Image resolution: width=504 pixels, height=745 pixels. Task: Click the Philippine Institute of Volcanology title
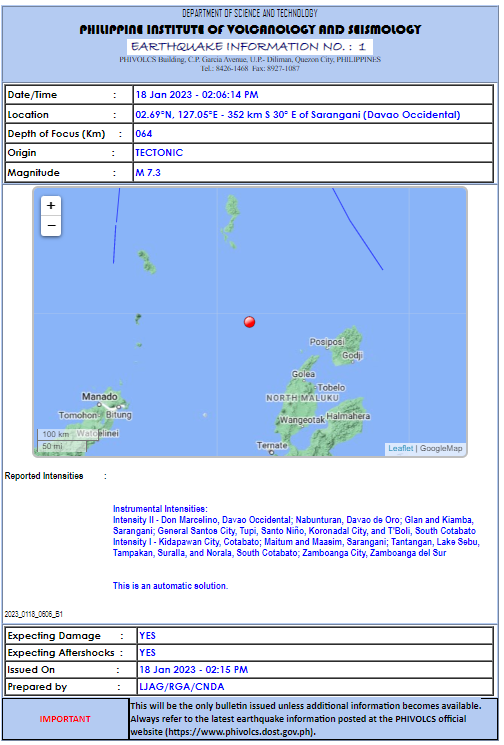pos(250,29)
